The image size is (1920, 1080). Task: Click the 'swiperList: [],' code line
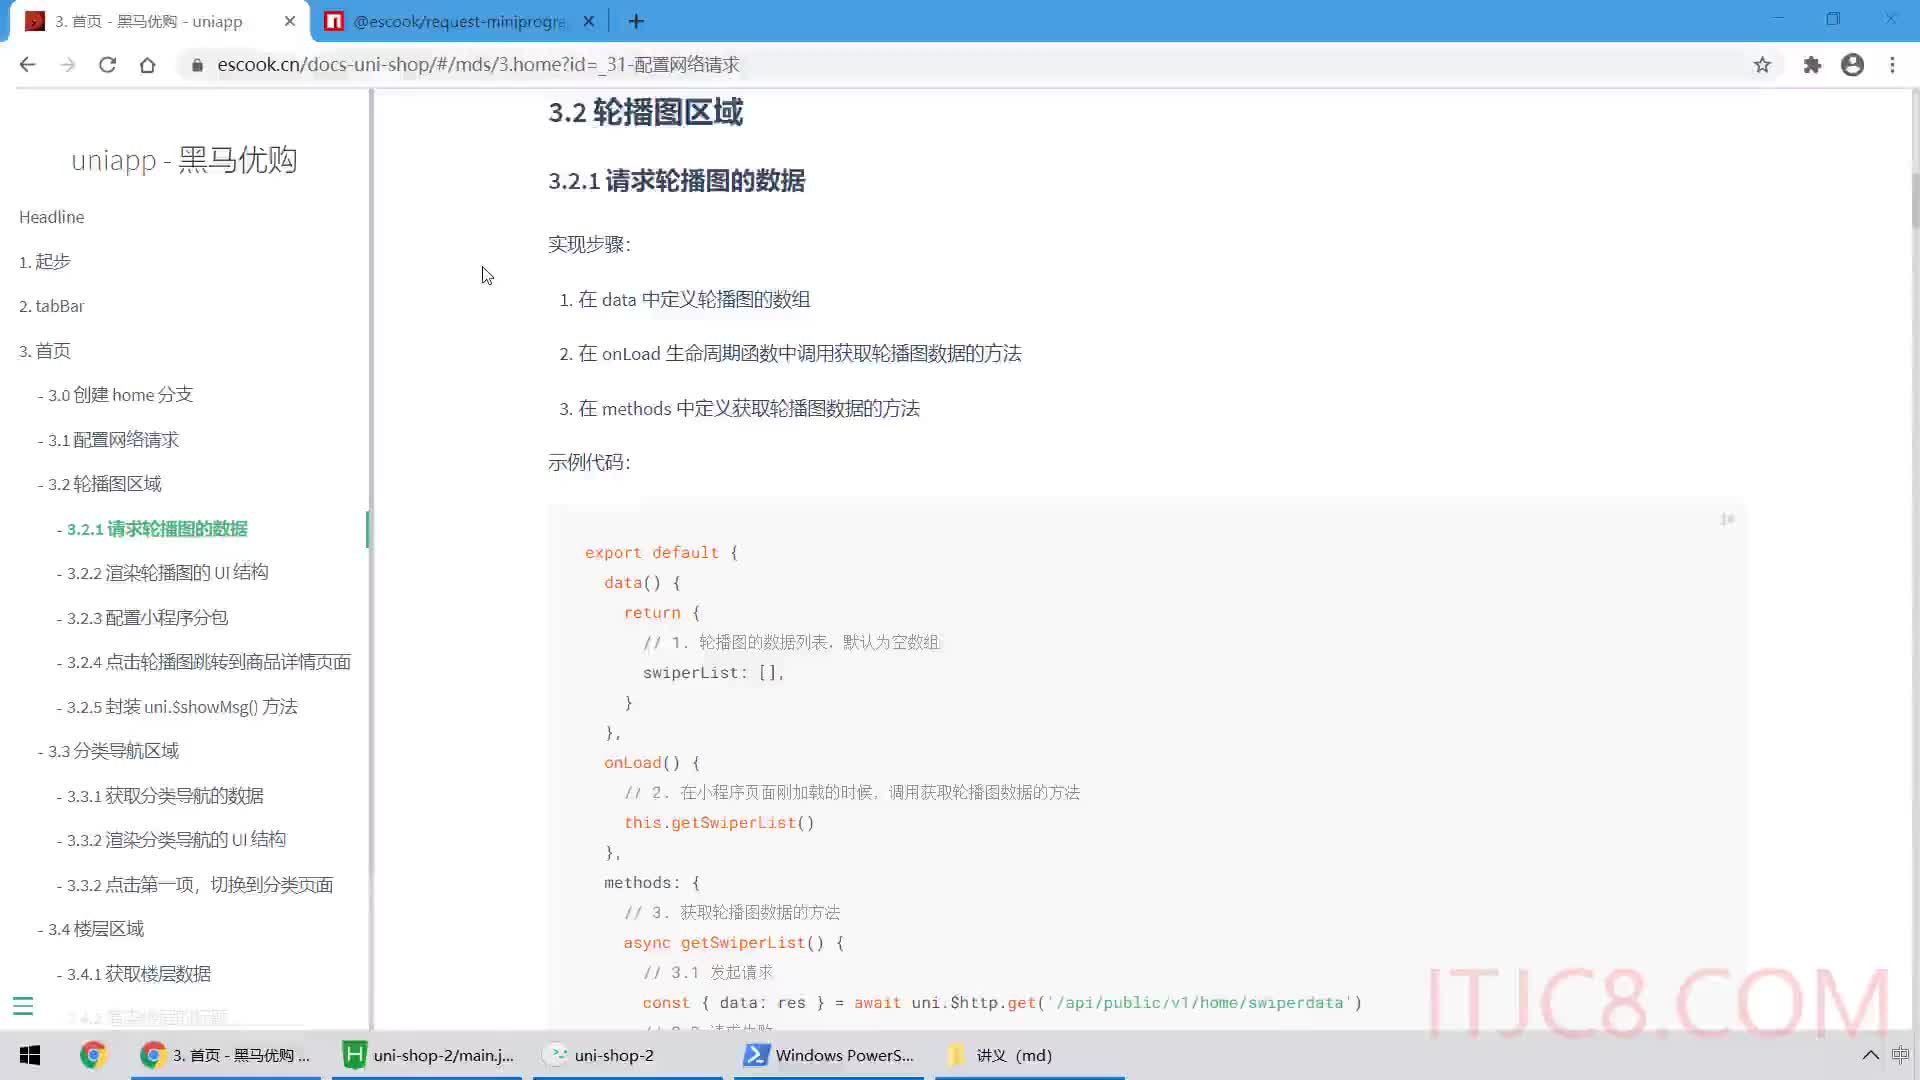(714, 673)
